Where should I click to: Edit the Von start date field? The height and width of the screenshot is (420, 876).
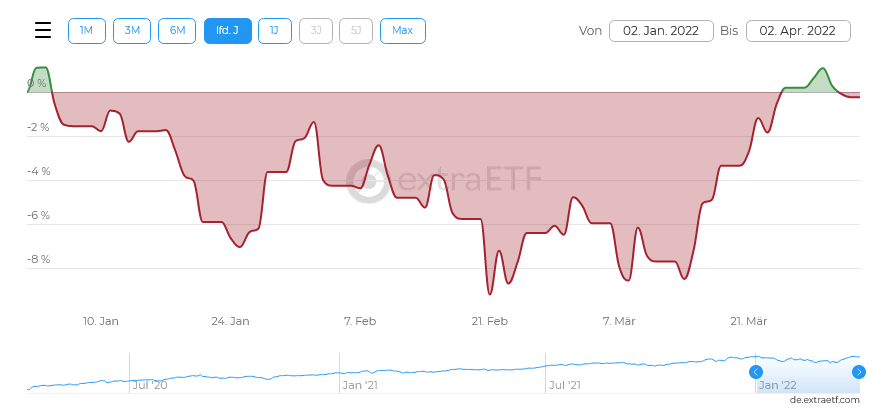pyautogui.click(x=661, y=31)
